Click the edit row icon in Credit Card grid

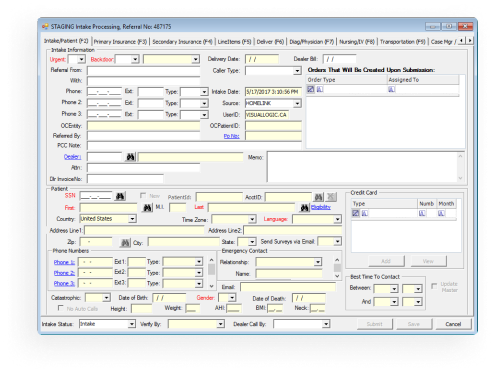coord(356,213)
